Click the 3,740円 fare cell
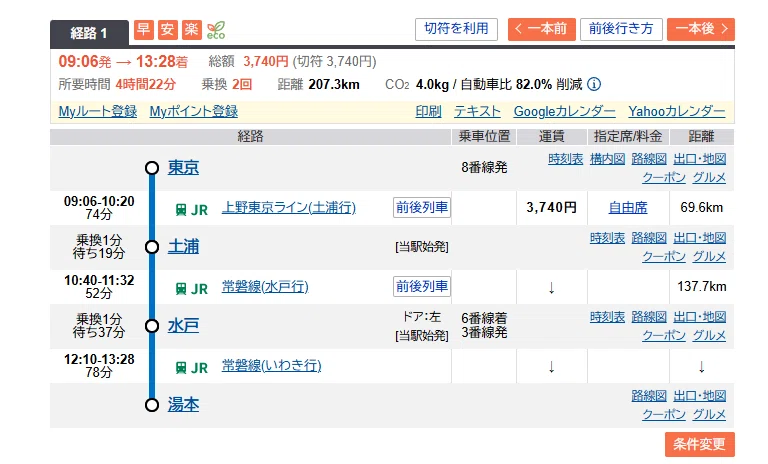Screen dimensions: 768x464 pyautogui.click(x=551, y=208)
